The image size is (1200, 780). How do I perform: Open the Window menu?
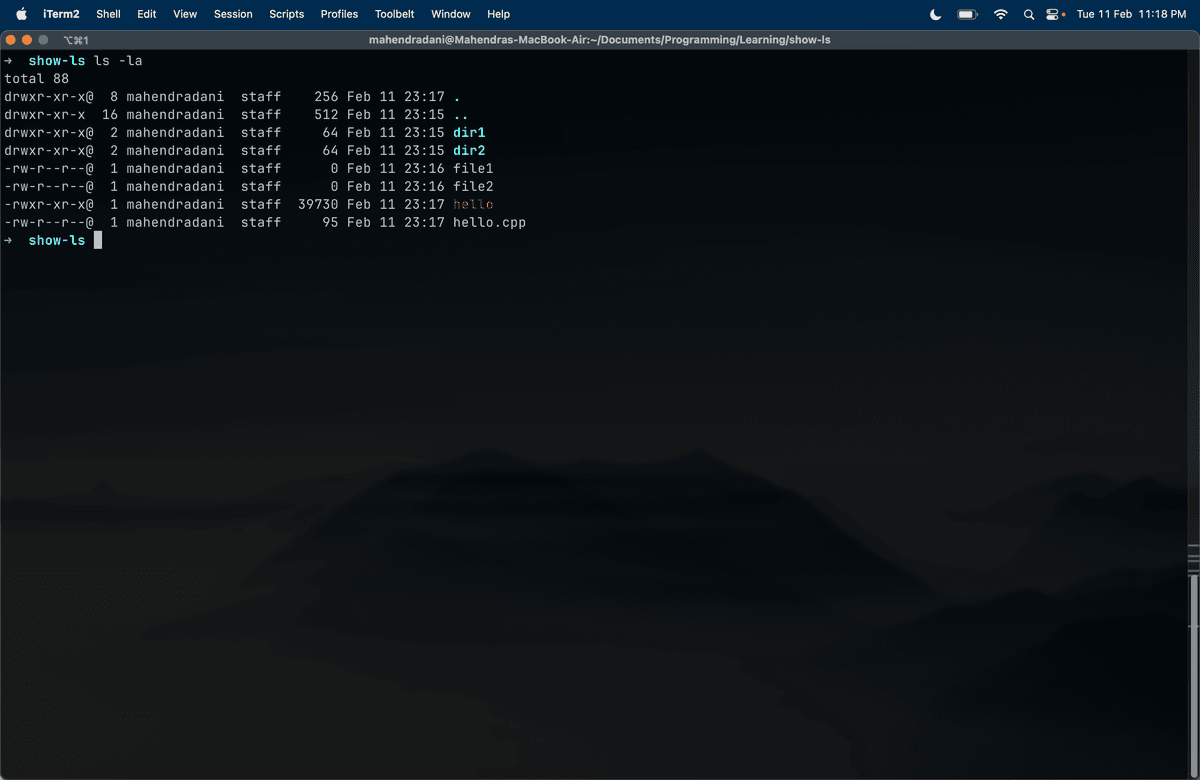pos(450,14)
